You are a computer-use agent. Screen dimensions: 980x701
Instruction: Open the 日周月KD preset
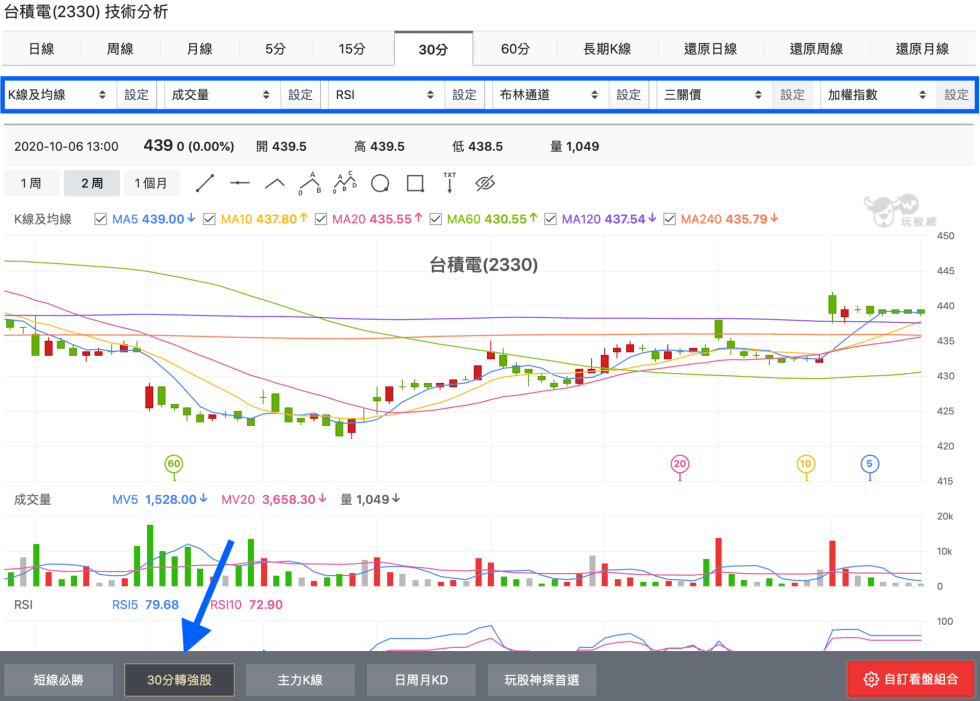(x=421, y=680)
